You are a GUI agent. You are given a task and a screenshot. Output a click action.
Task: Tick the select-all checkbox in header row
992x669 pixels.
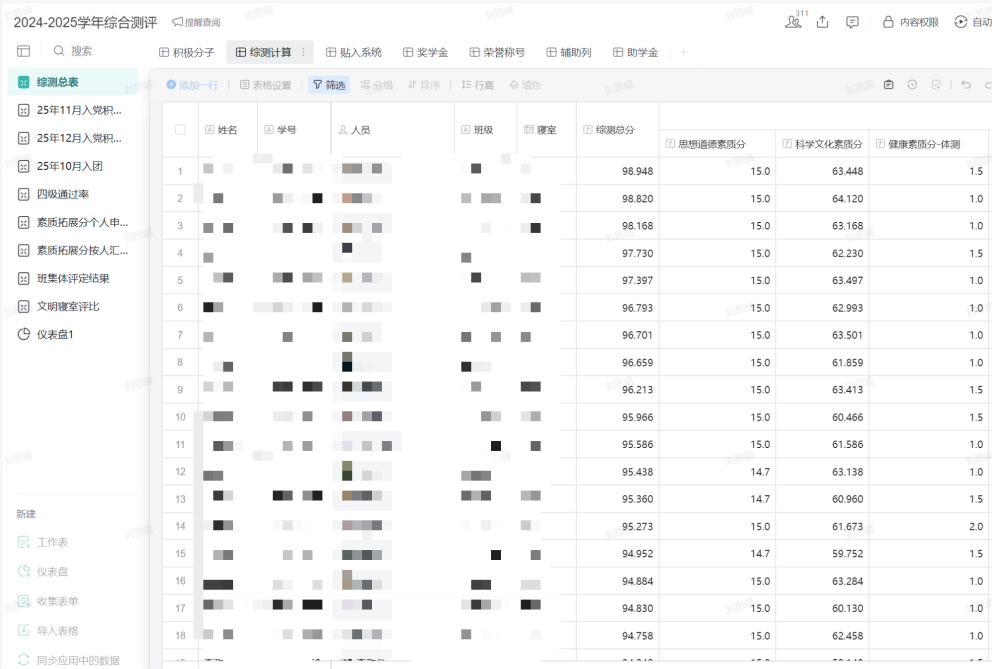click(x=180, y=130)
